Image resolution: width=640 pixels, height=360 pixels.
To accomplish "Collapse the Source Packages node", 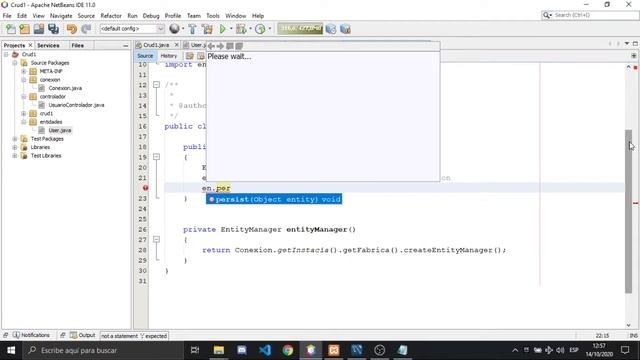I will click(15, 63).
